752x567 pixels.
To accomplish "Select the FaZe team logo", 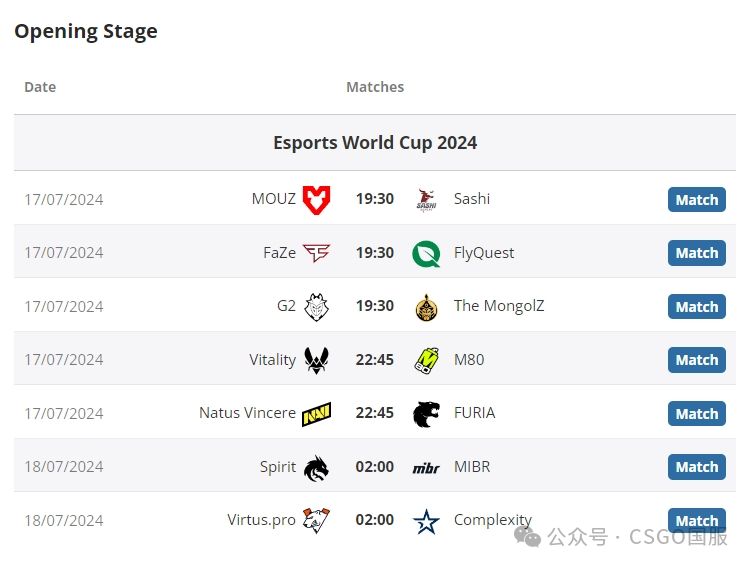I will point(316,253).
